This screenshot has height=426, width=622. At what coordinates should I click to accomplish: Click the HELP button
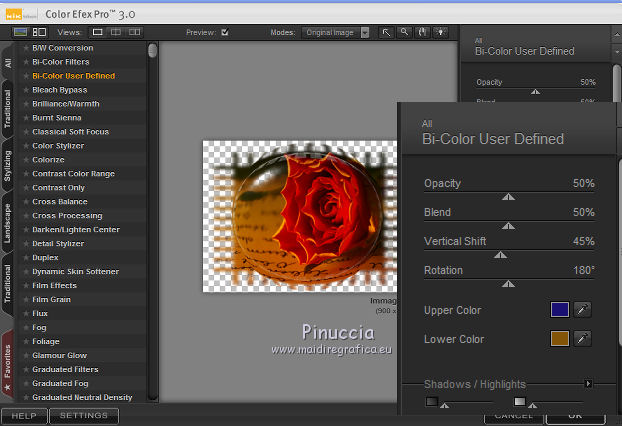pyautogui.click(x=23, y=415)
